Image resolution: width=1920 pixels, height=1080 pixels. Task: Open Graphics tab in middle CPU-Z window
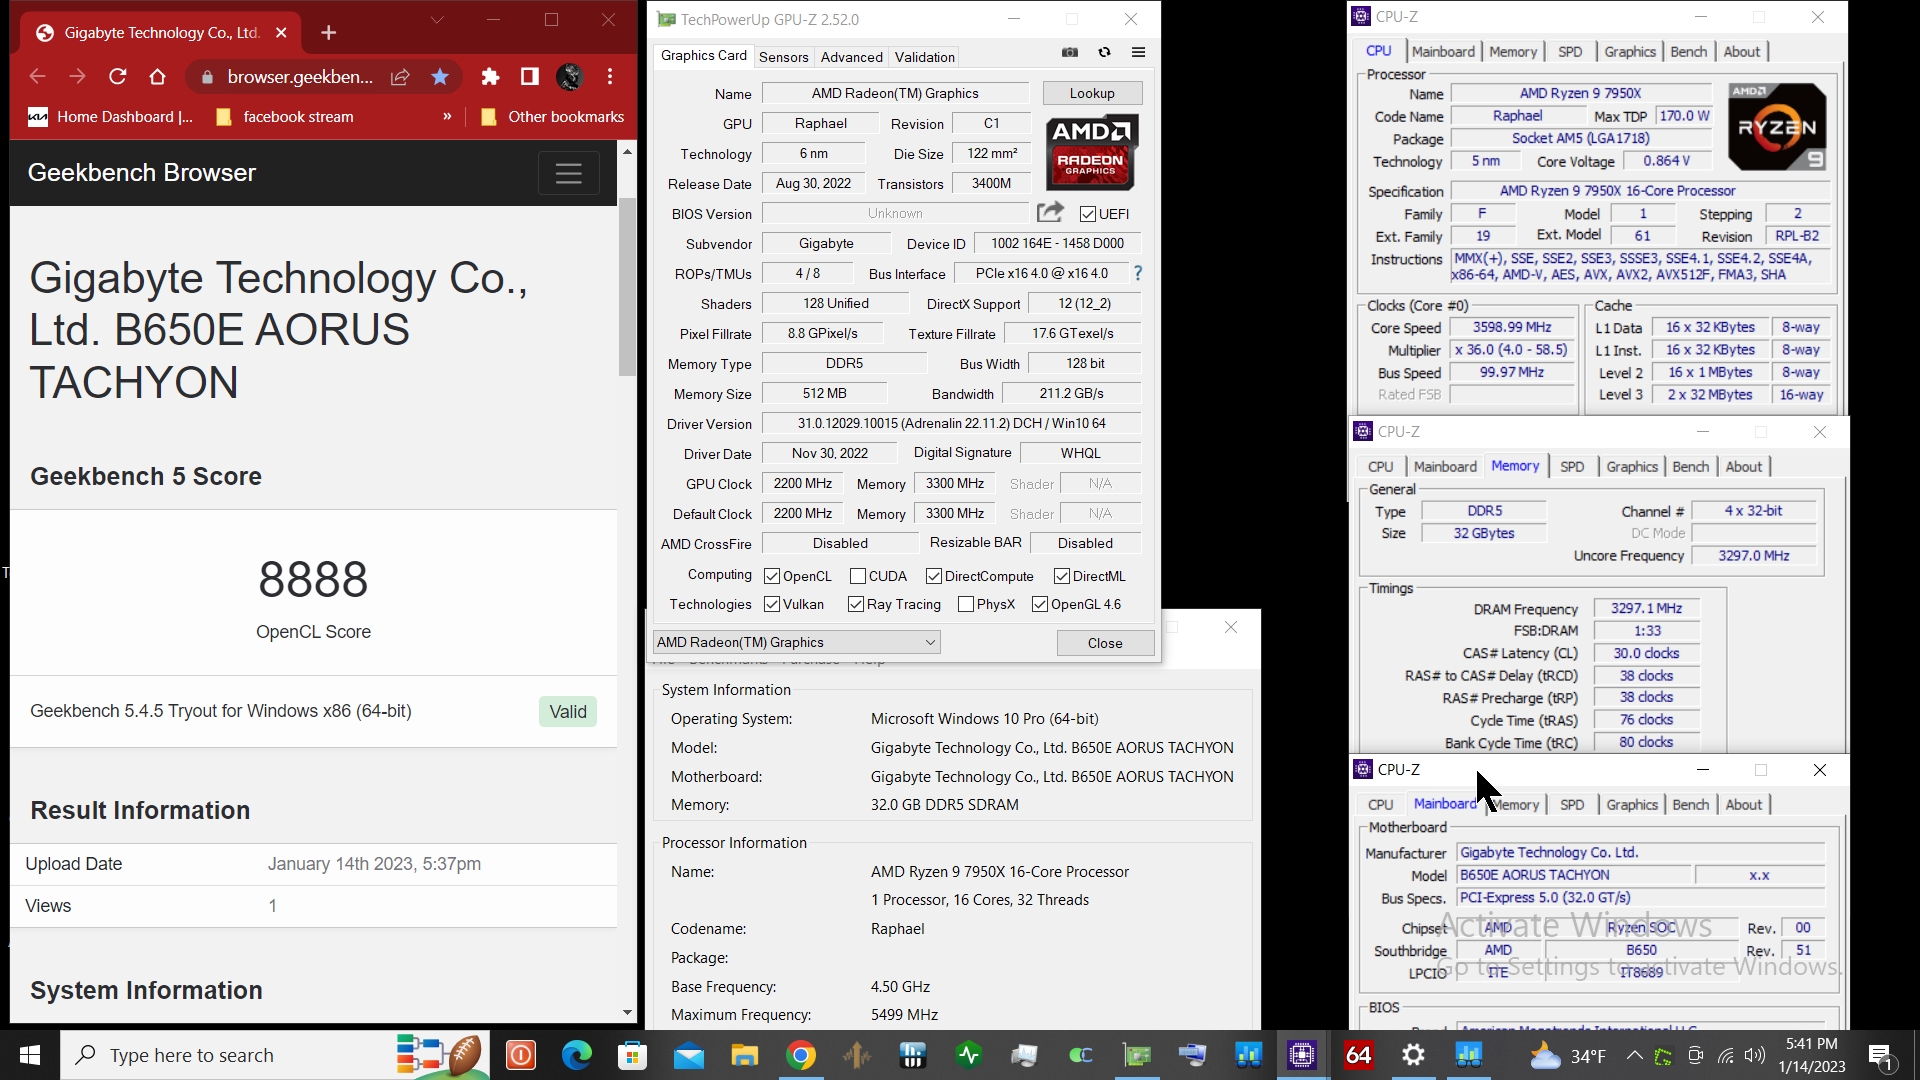1632,467
